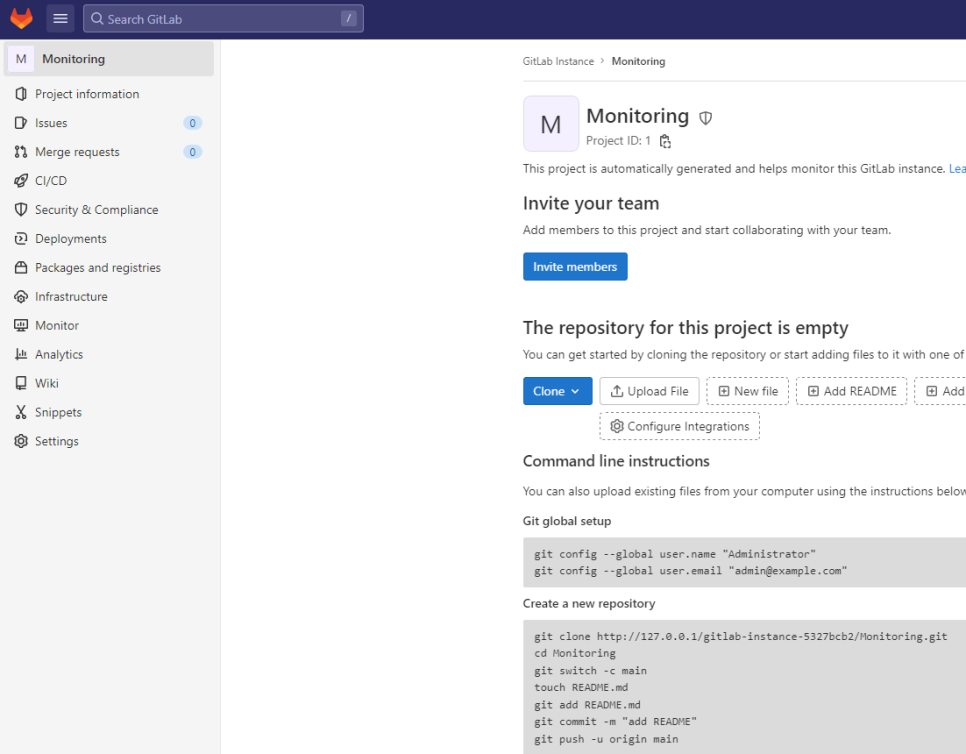Click the Settings gear icon
The width and height of the screenshot is (966, 754).
pos(21,441)
